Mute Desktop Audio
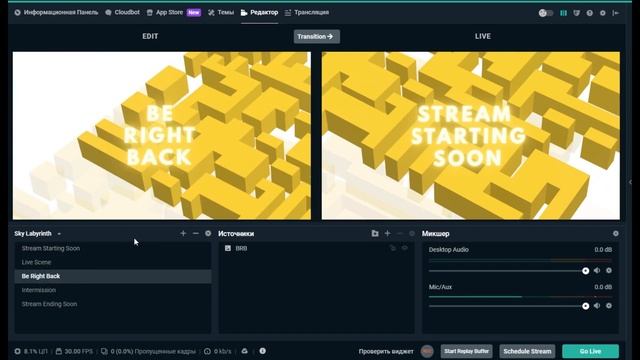 (597, 270)
